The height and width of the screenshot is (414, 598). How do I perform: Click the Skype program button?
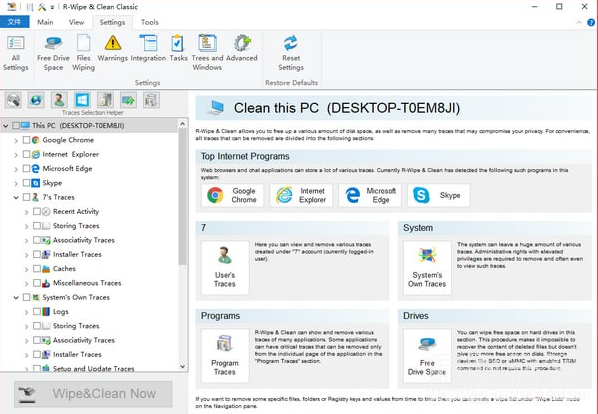438,195
